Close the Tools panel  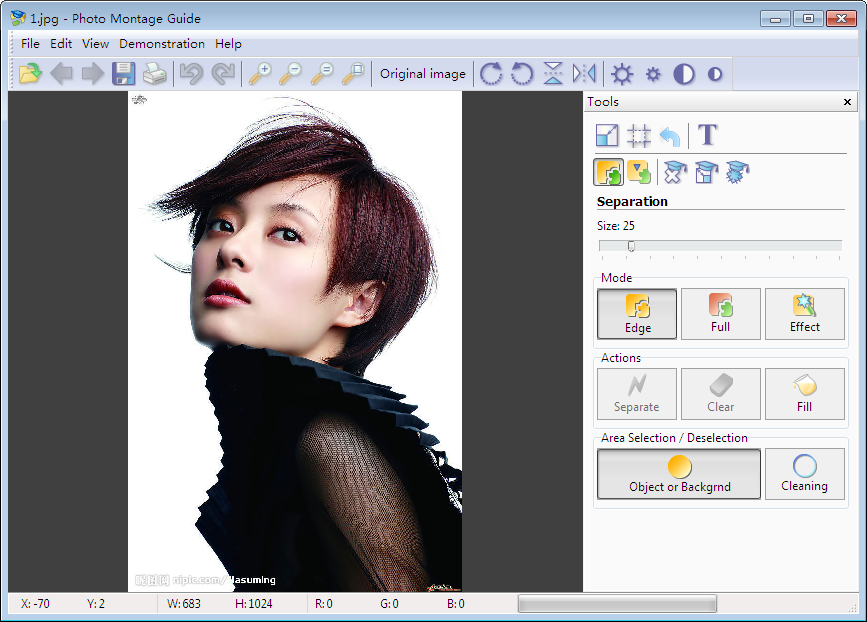point(848,102)
